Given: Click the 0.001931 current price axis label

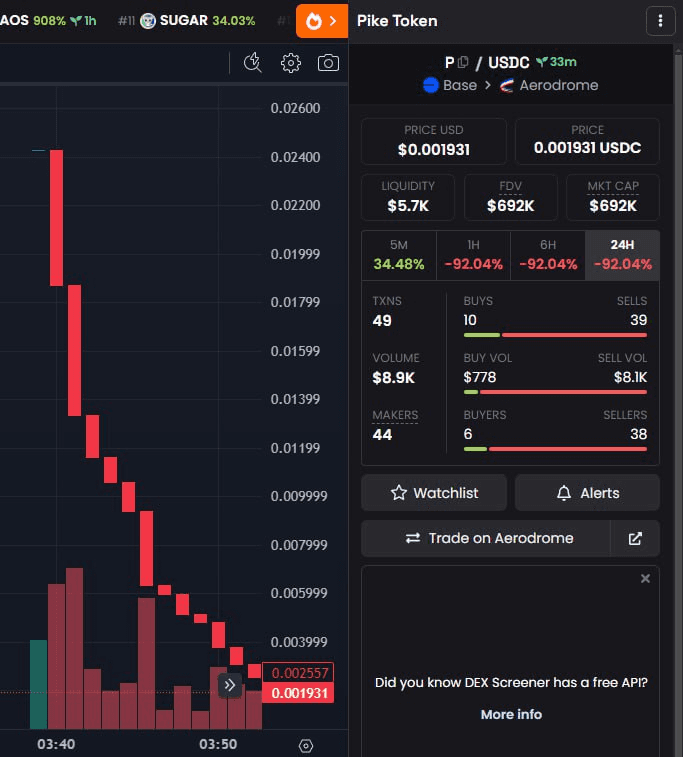Looking at the screenshot, I should (x=298, y=693).
